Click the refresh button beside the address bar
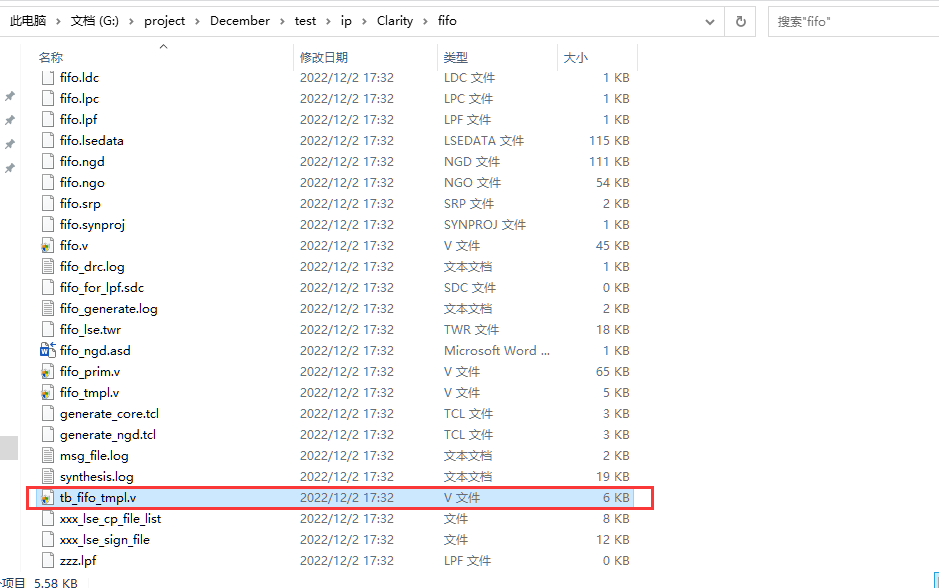Viewport: 939px width, 588px height. (x=741, y=22)
